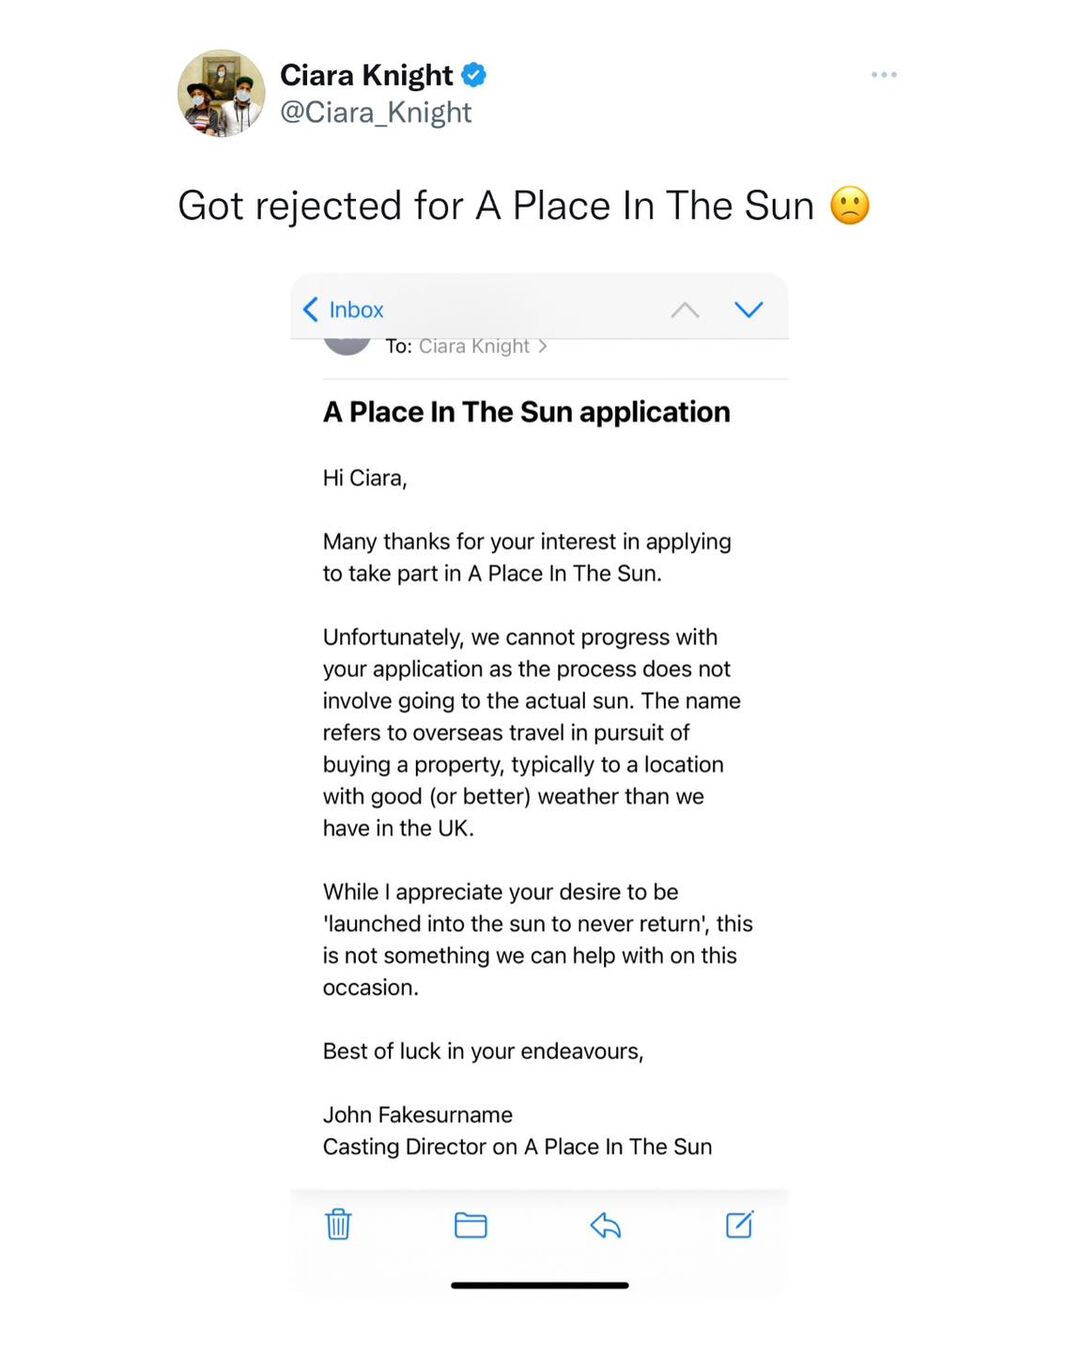Viewport: 1080px width, 1352px height.
Task: Go to previous message with up arrow
Action: click(x=685, y=310)
